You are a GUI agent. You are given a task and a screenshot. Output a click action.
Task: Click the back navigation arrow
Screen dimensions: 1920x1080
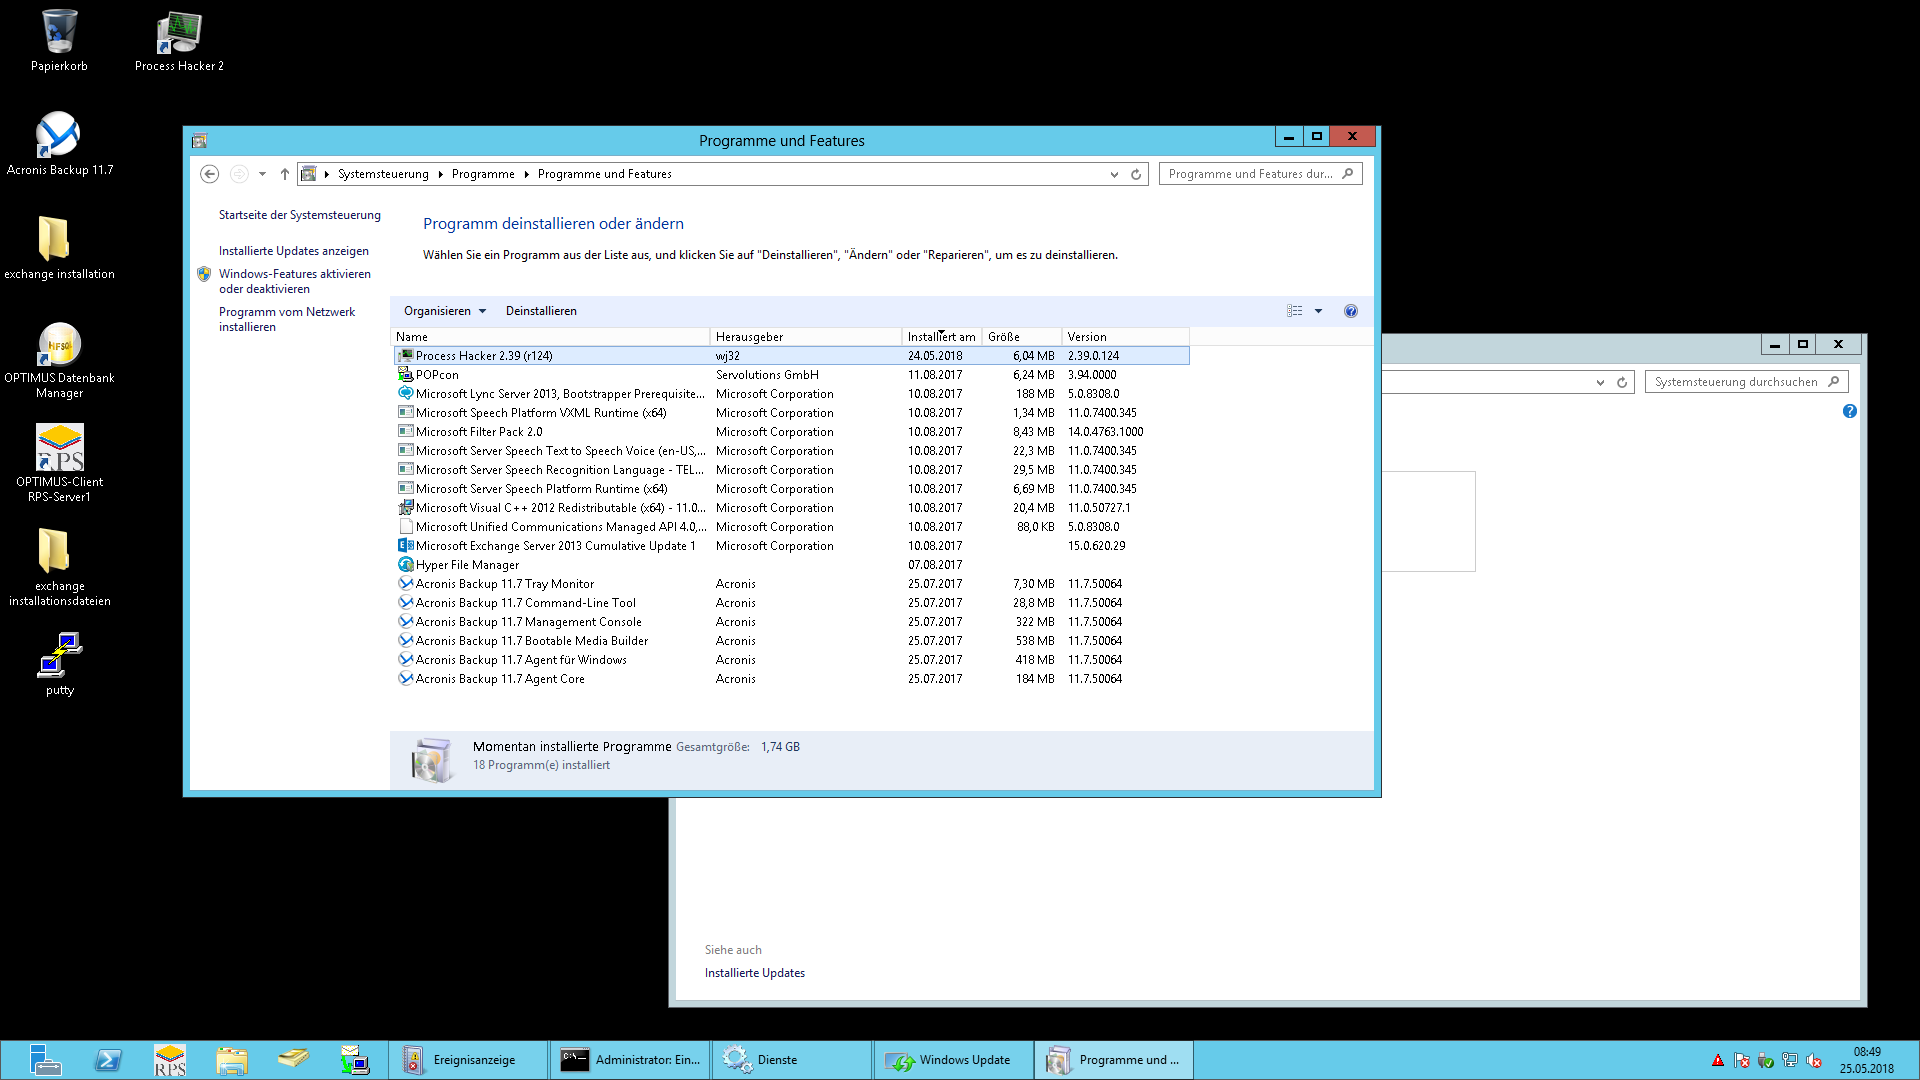coord(209,174)
